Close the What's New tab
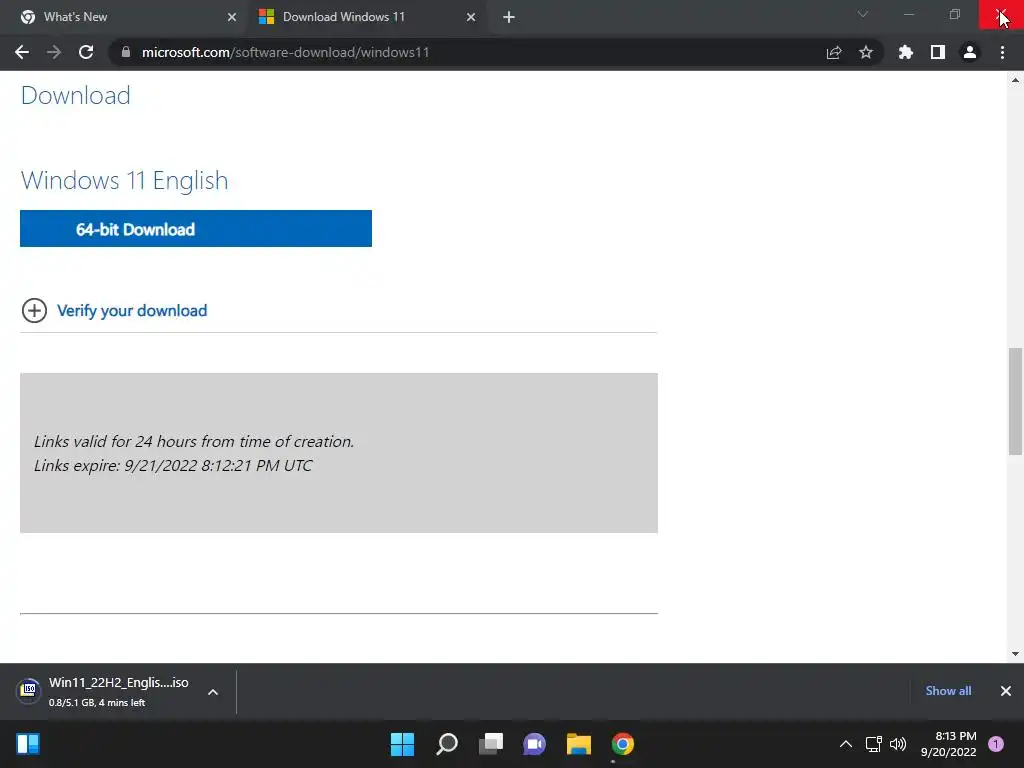The width and height of the screenshot is (1024, 768). [232, 18]
